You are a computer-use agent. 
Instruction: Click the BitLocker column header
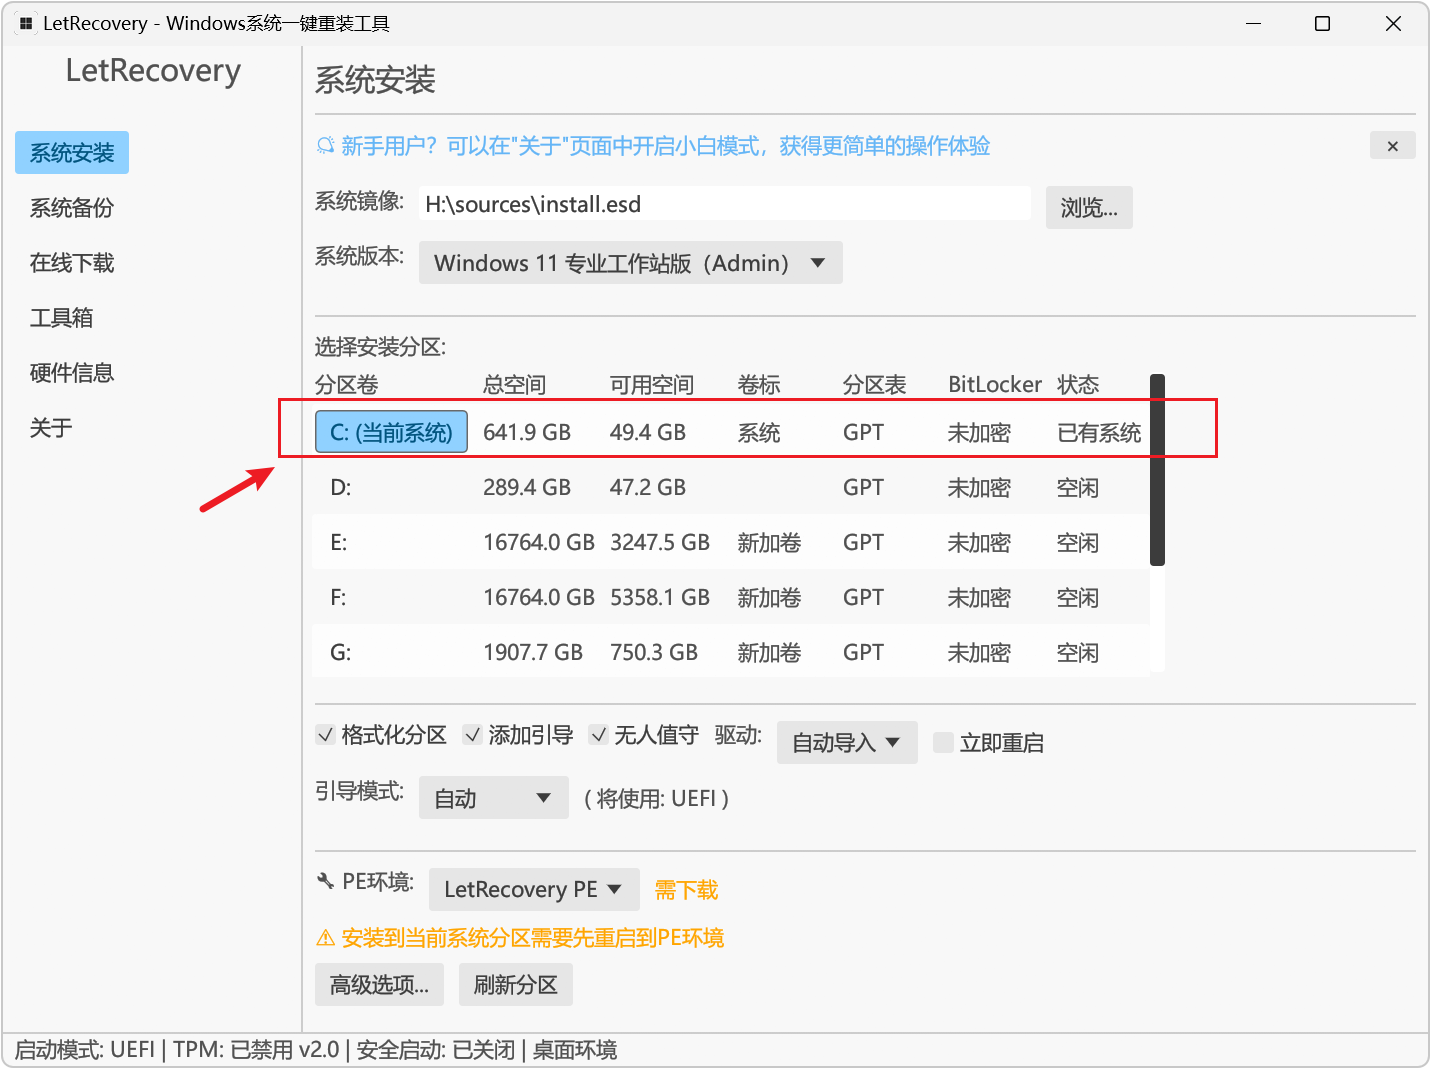click(x=995, y=385)
